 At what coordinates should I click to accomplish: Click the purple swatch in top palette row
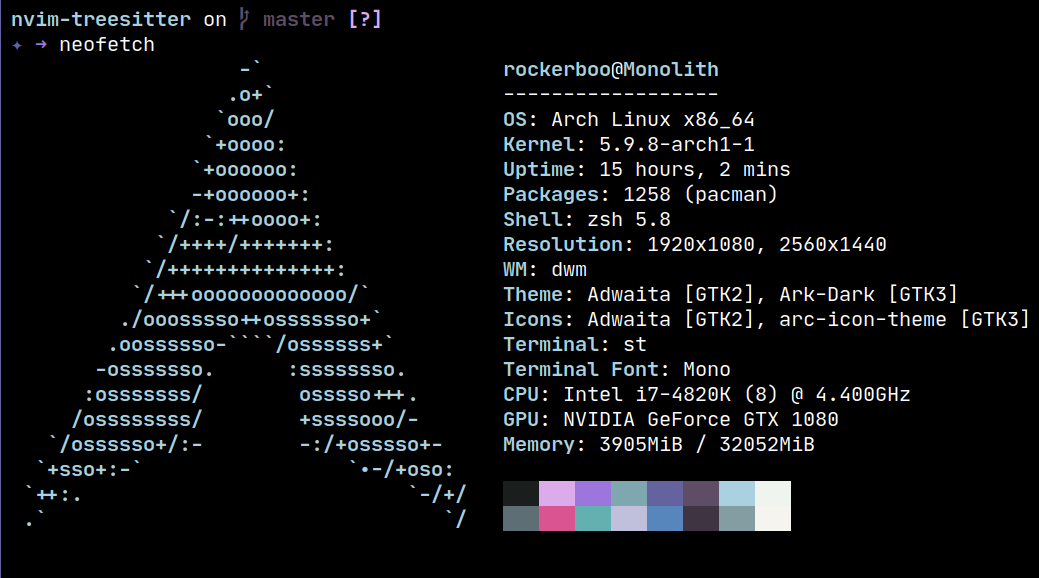(592, 494)
